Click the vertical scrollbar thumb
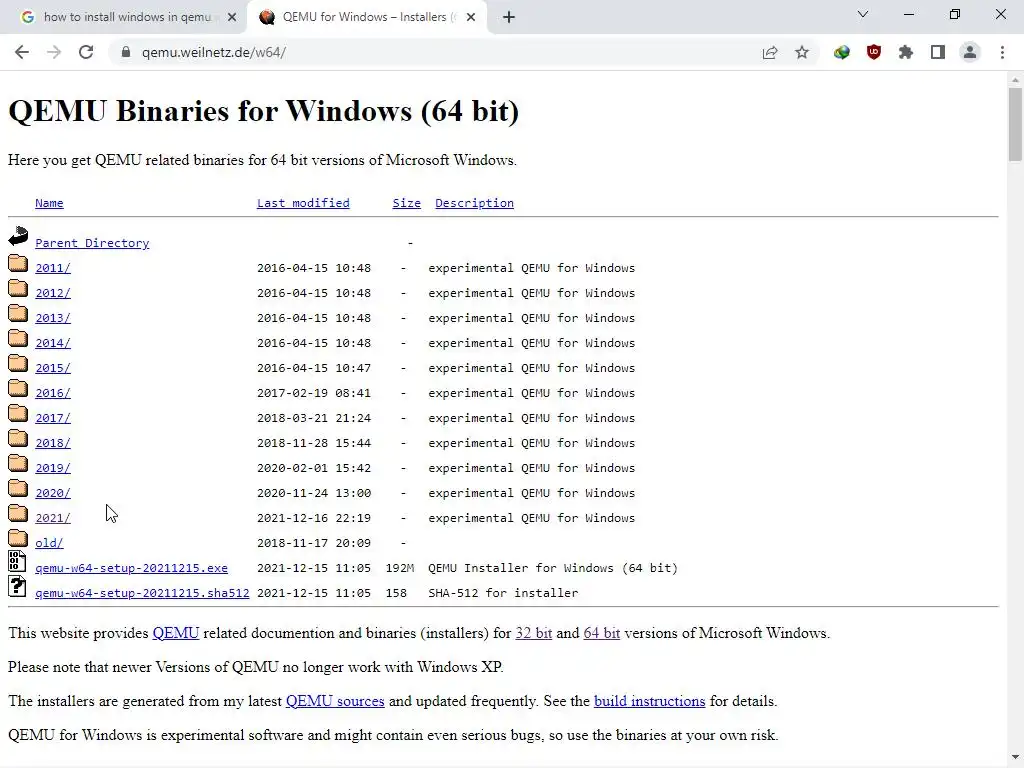 point(1015,124)
